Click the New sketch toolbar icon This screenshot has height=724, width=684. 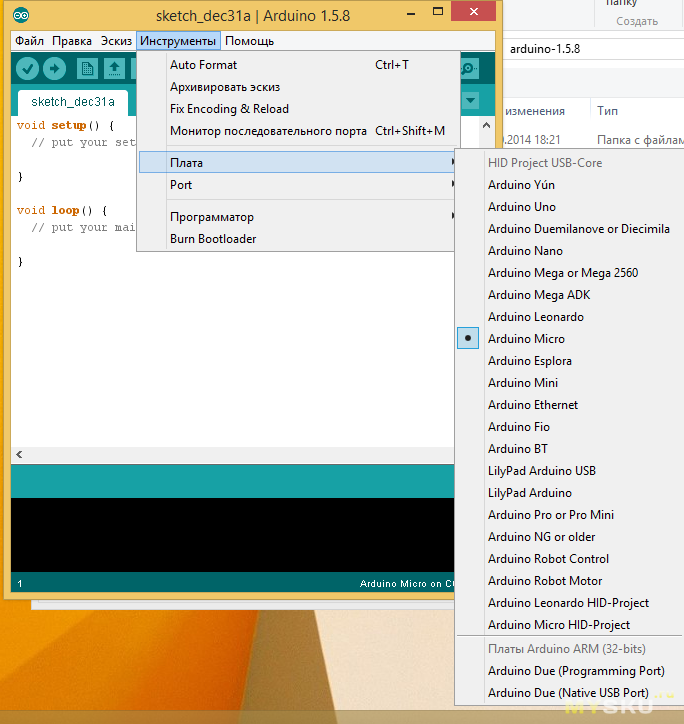click(87, 69)
